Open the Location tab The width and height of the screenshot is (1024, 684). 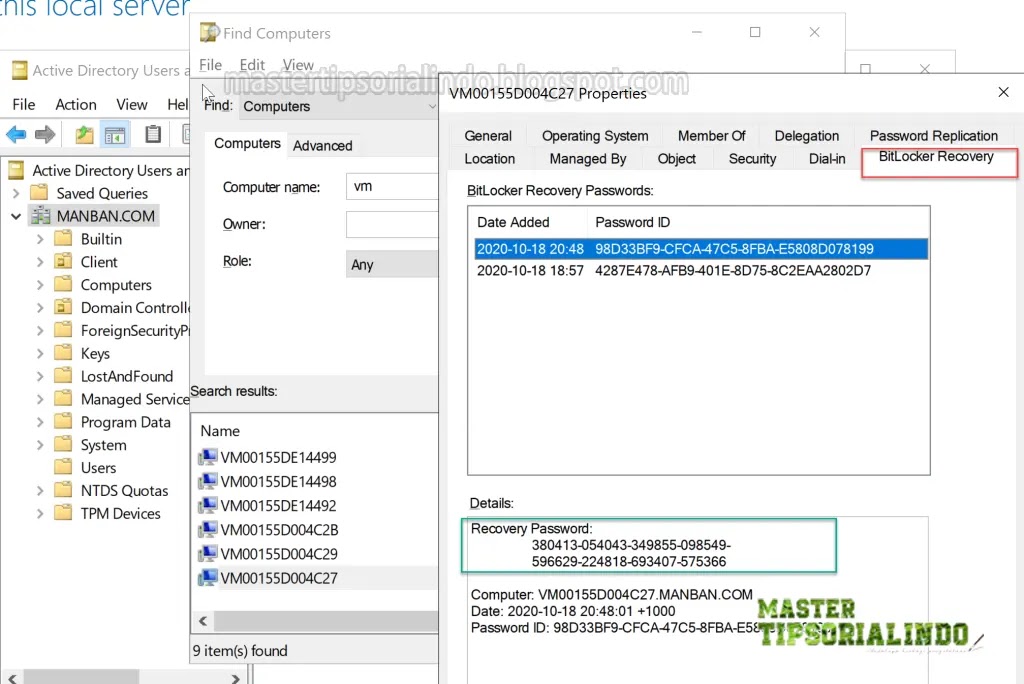(x=490, y=159)
